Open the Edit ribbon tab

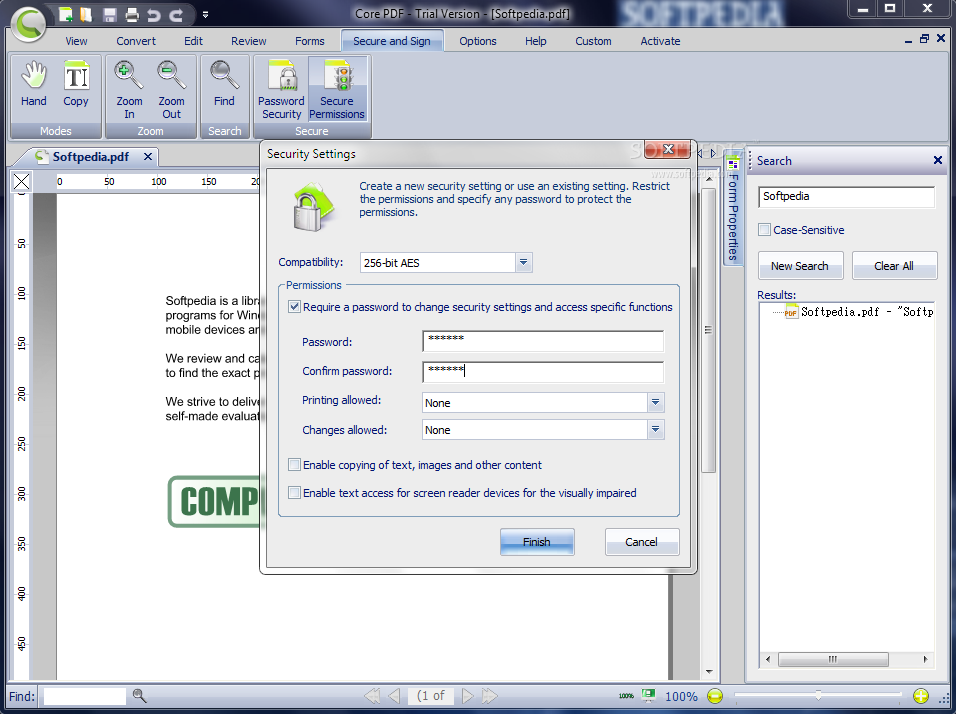[x=193, y=41]
